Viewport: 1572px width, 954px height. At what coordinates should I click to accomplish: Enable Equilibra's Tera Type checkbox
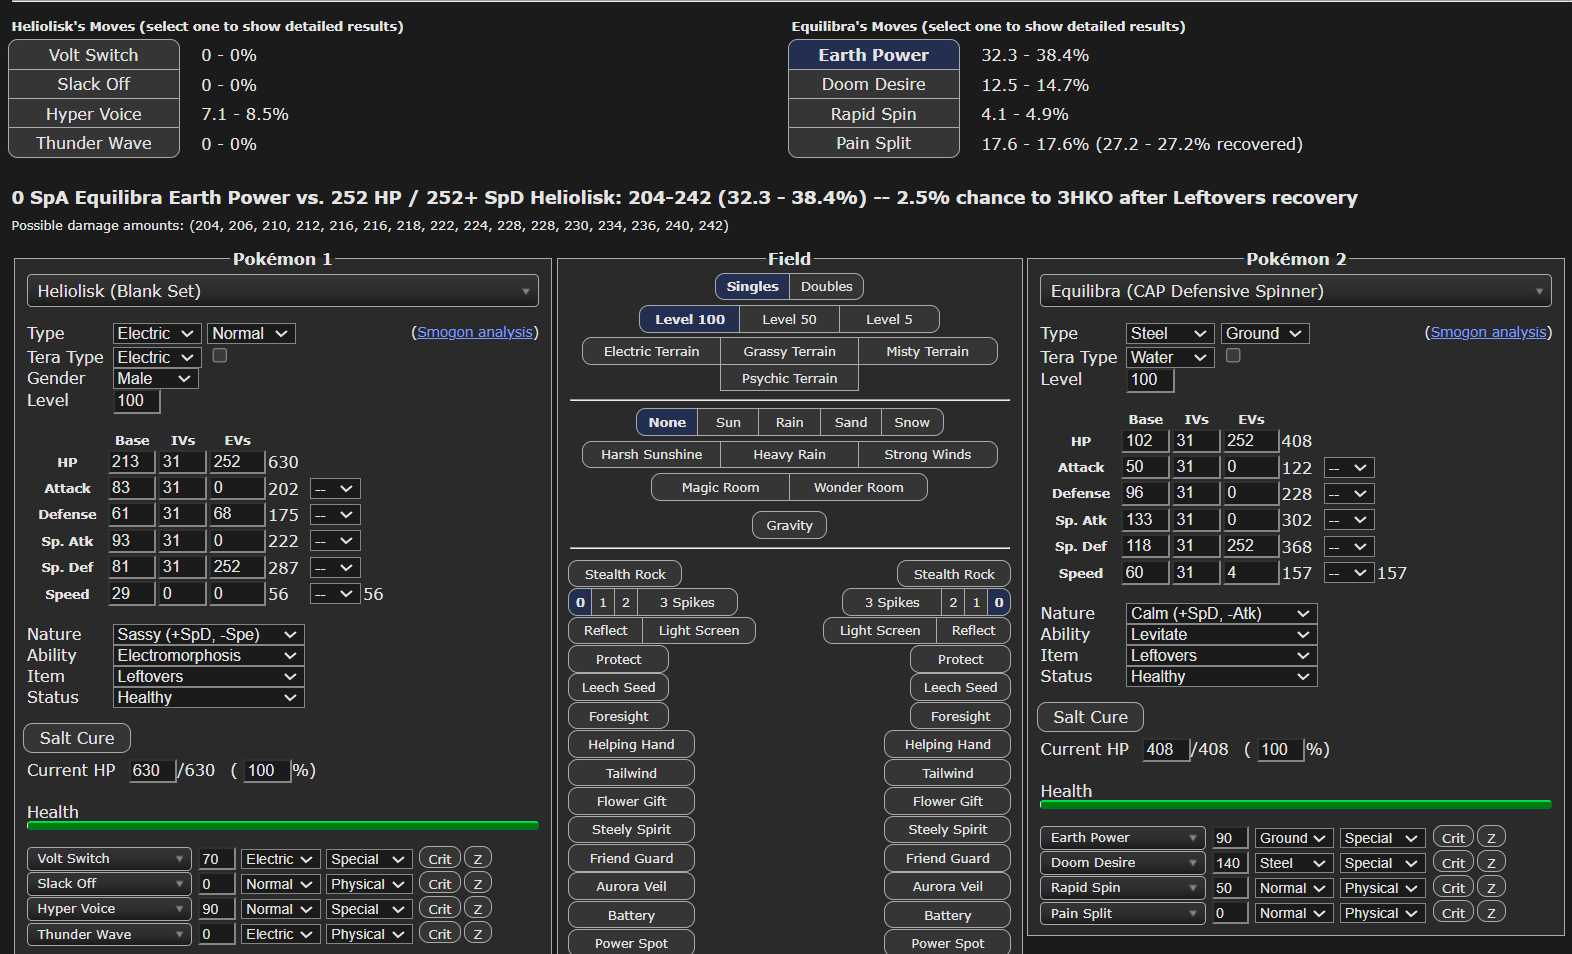tap(1233, 356)
